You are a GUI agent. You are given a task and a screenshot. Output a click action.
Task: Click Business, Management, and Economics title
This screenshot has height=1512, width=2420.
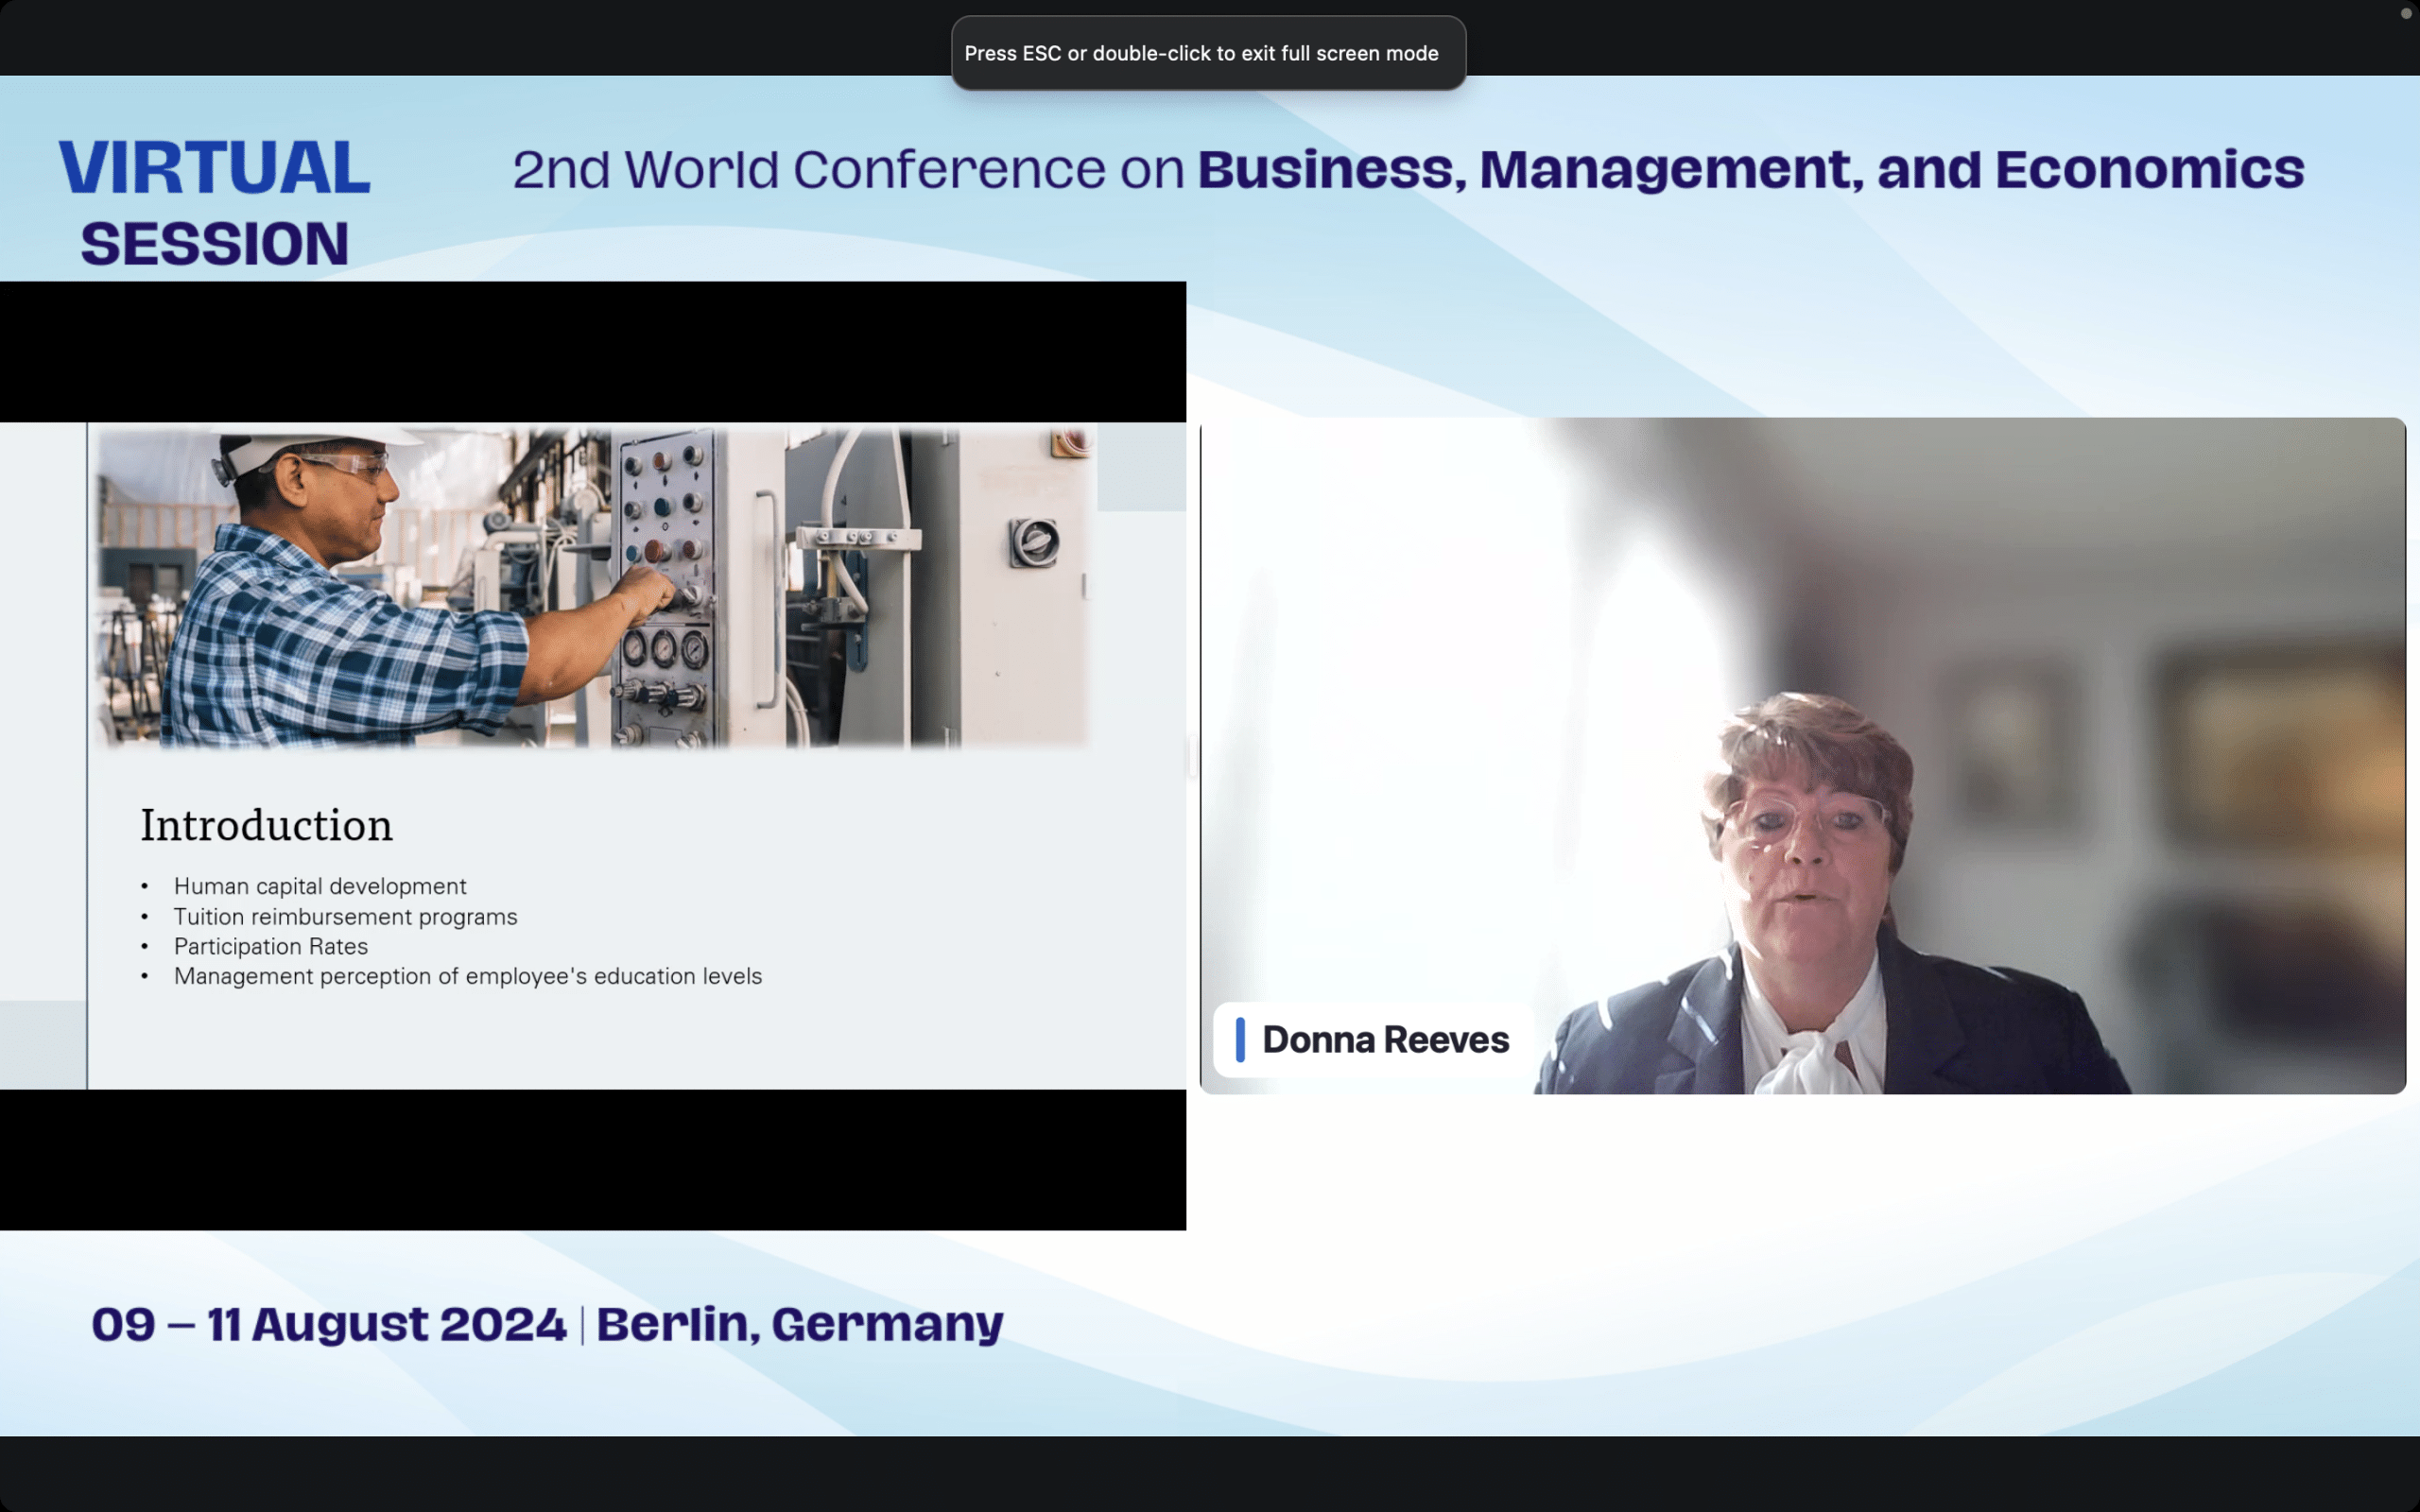coord(1750,169)
